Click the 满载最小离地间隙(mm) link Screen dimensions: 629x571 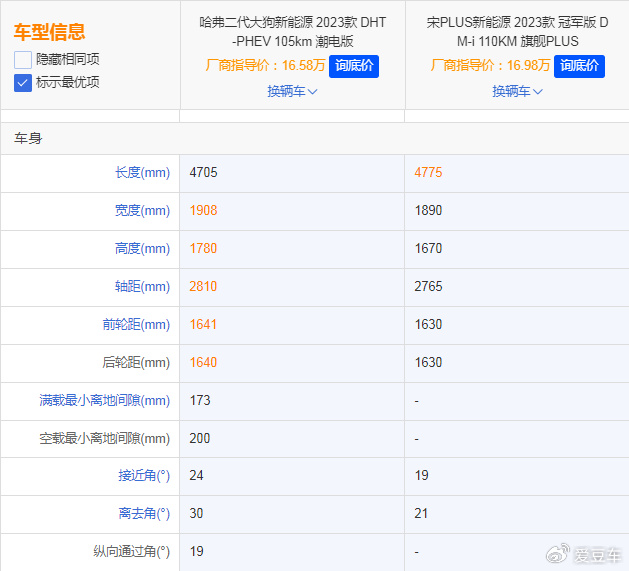pos(105,400)
